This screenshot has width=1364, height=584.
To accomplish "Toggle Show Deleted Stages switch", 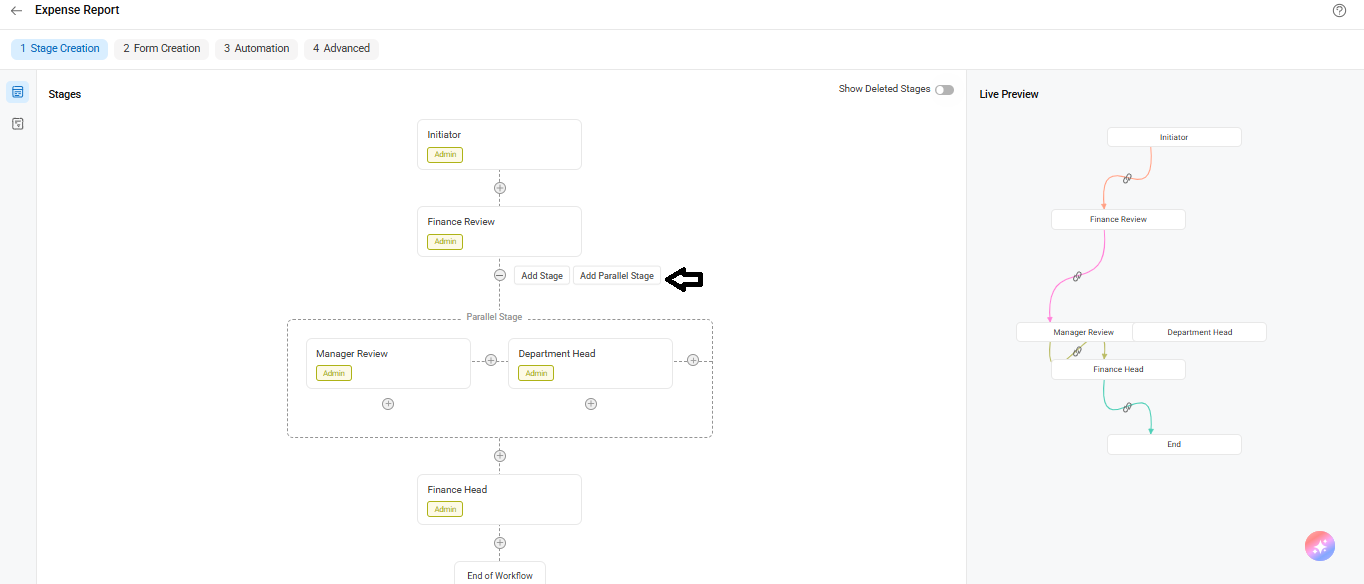I will (x=944, y=90).
